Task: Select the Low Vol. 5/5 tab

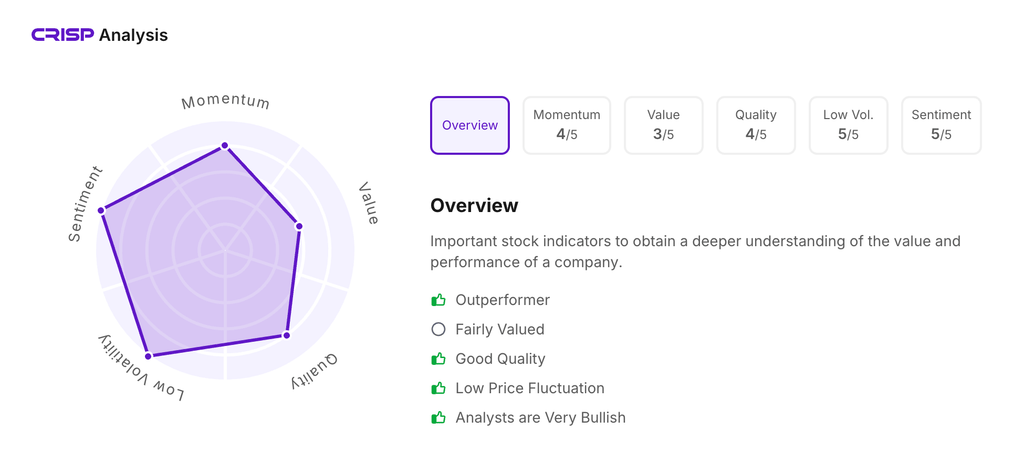Action: click(848, 125)
